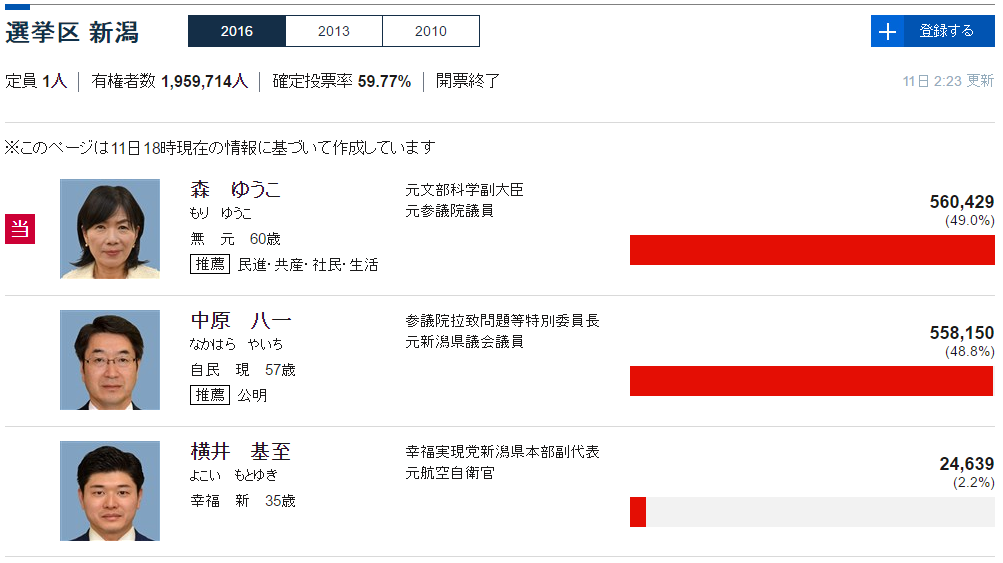This screenshot has width=1003, height=563.
Task: Click the 選挙区 新潟 heading
Action: coord(72,32)
